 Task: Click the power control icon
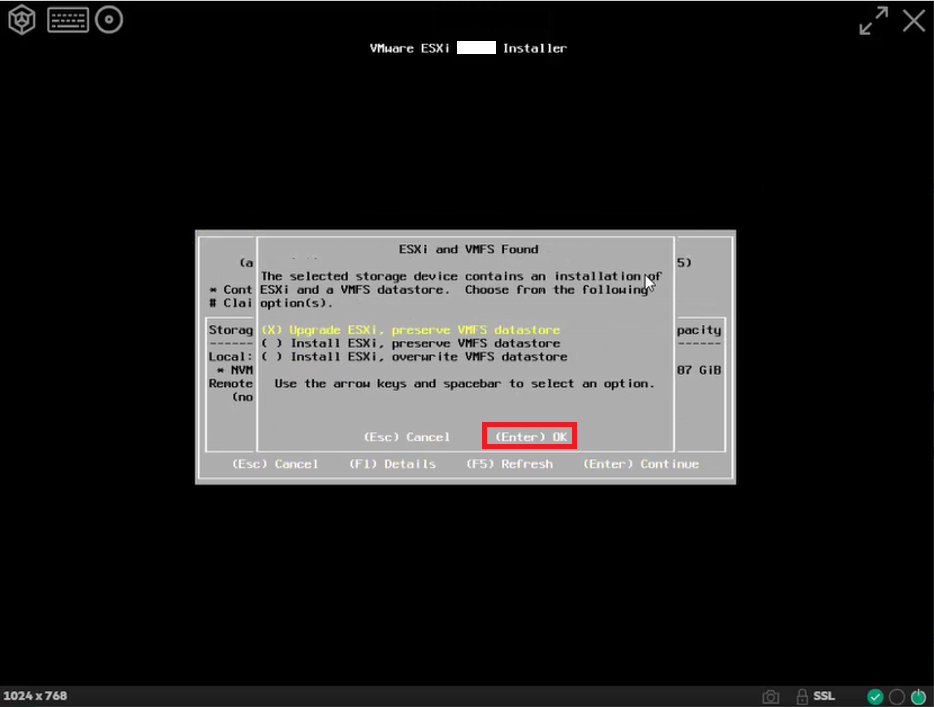919,695
